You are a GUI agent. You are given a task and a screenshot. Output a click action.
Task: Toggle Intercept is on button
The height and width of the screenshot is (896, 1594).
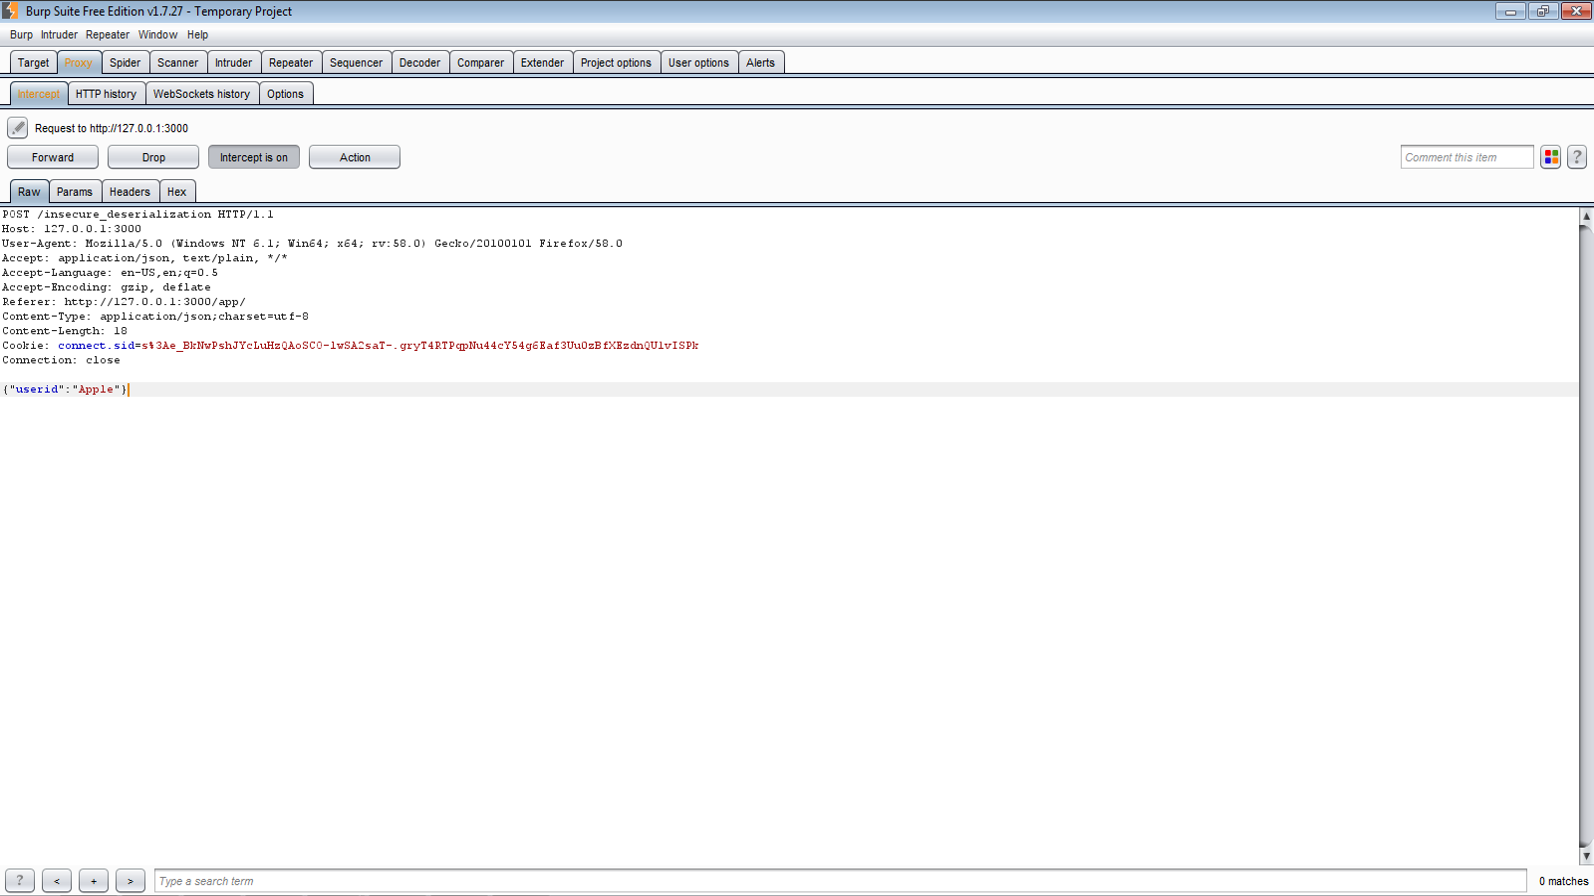point(254,157)
